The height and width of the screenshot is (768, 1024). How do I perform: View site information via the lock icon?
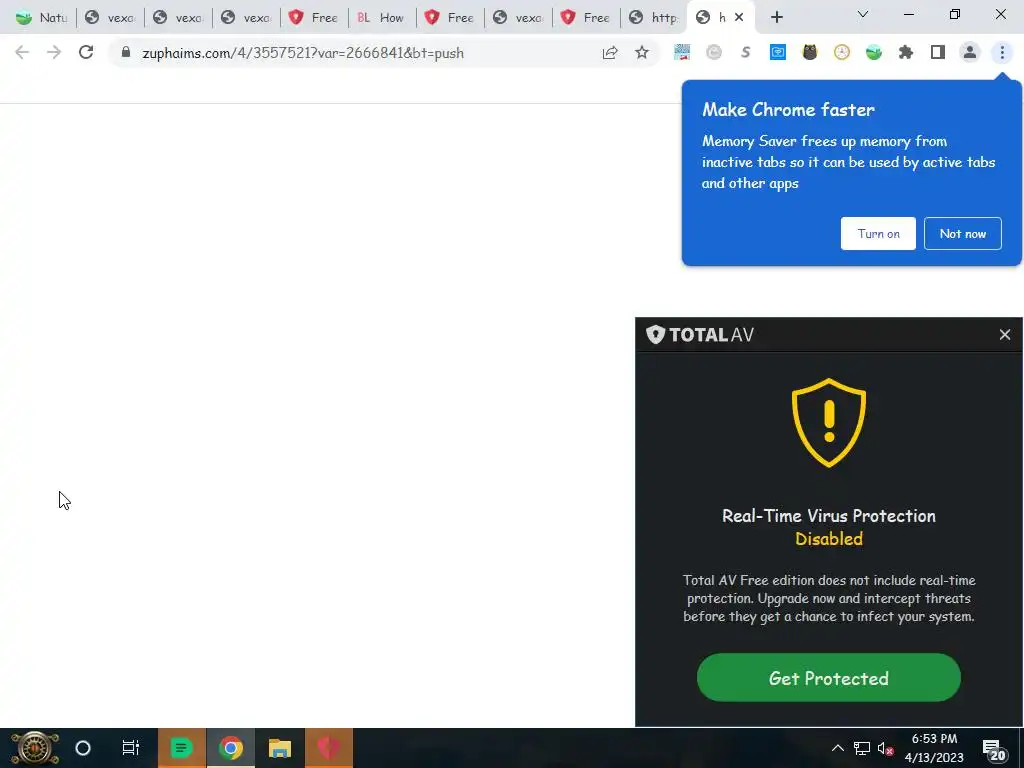point(126,52)
